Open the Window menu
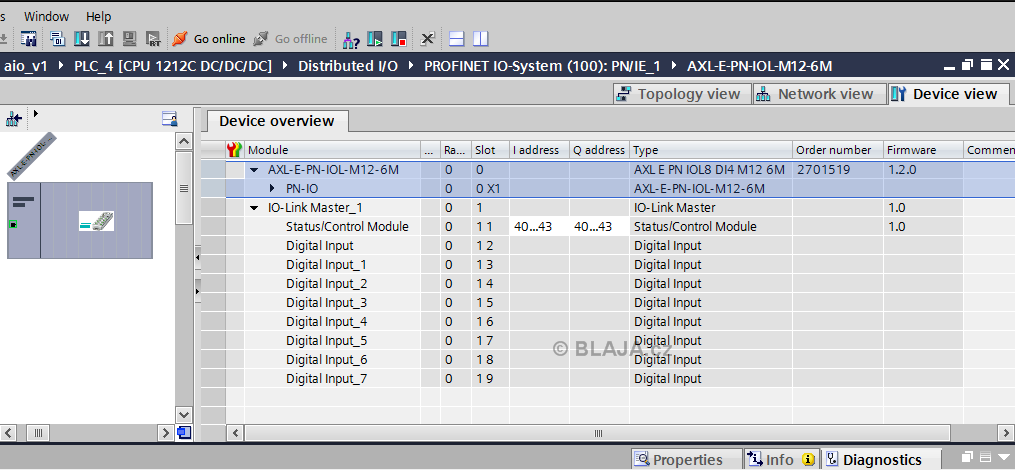 tap(47, 16)
